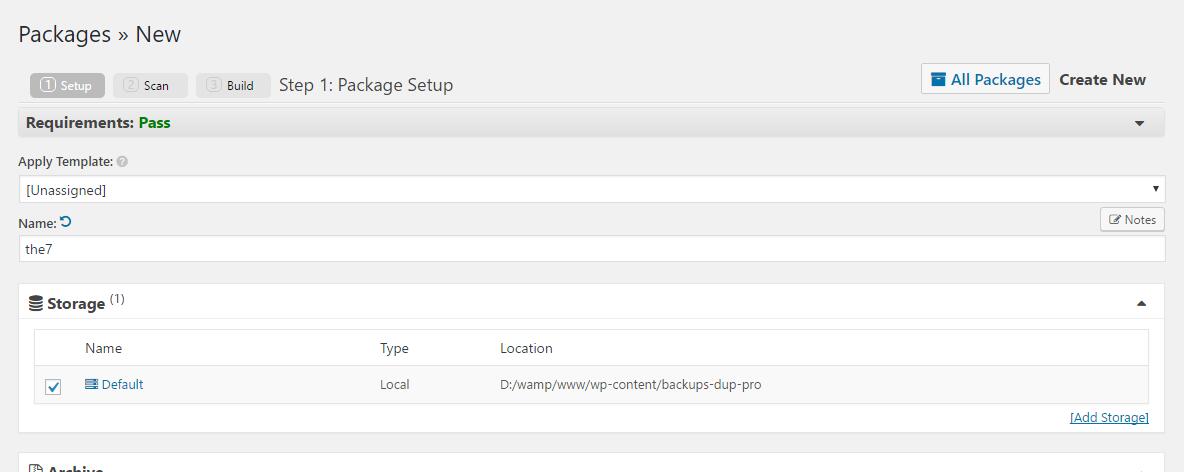This screenshot has height=472, width=1184.
Task: Uncheck the Default storage checkbox
Action: 53,386
